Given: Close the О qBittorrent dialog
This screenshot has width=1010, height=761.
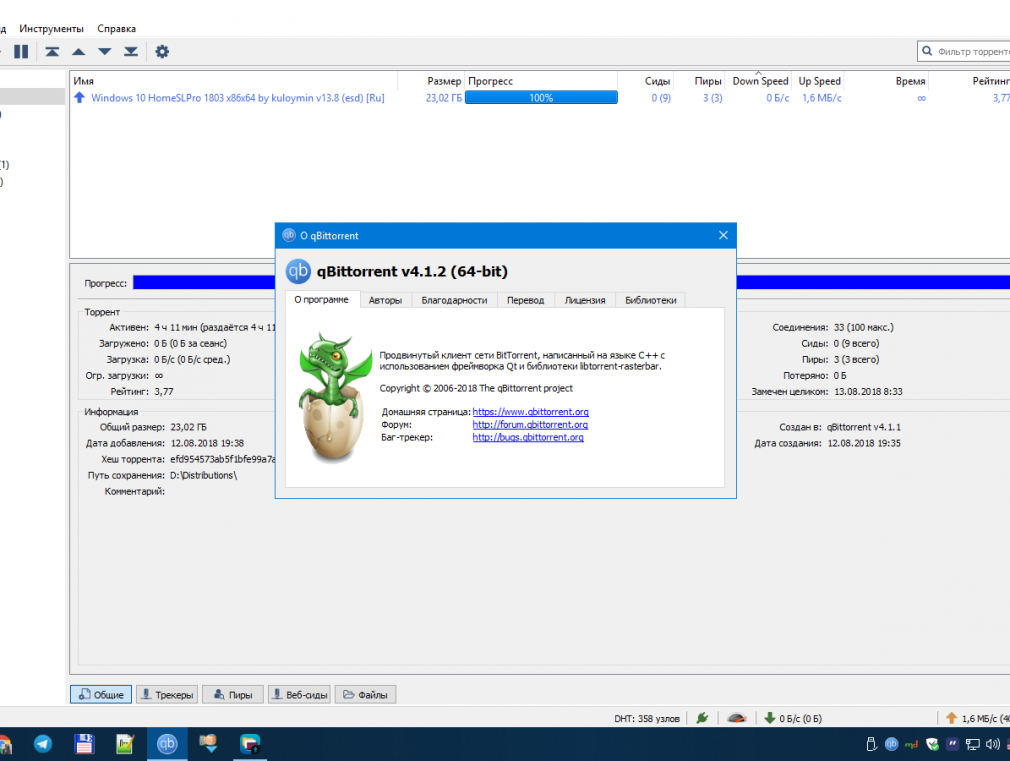Looking at the screenshot, I should click(723, 235).
